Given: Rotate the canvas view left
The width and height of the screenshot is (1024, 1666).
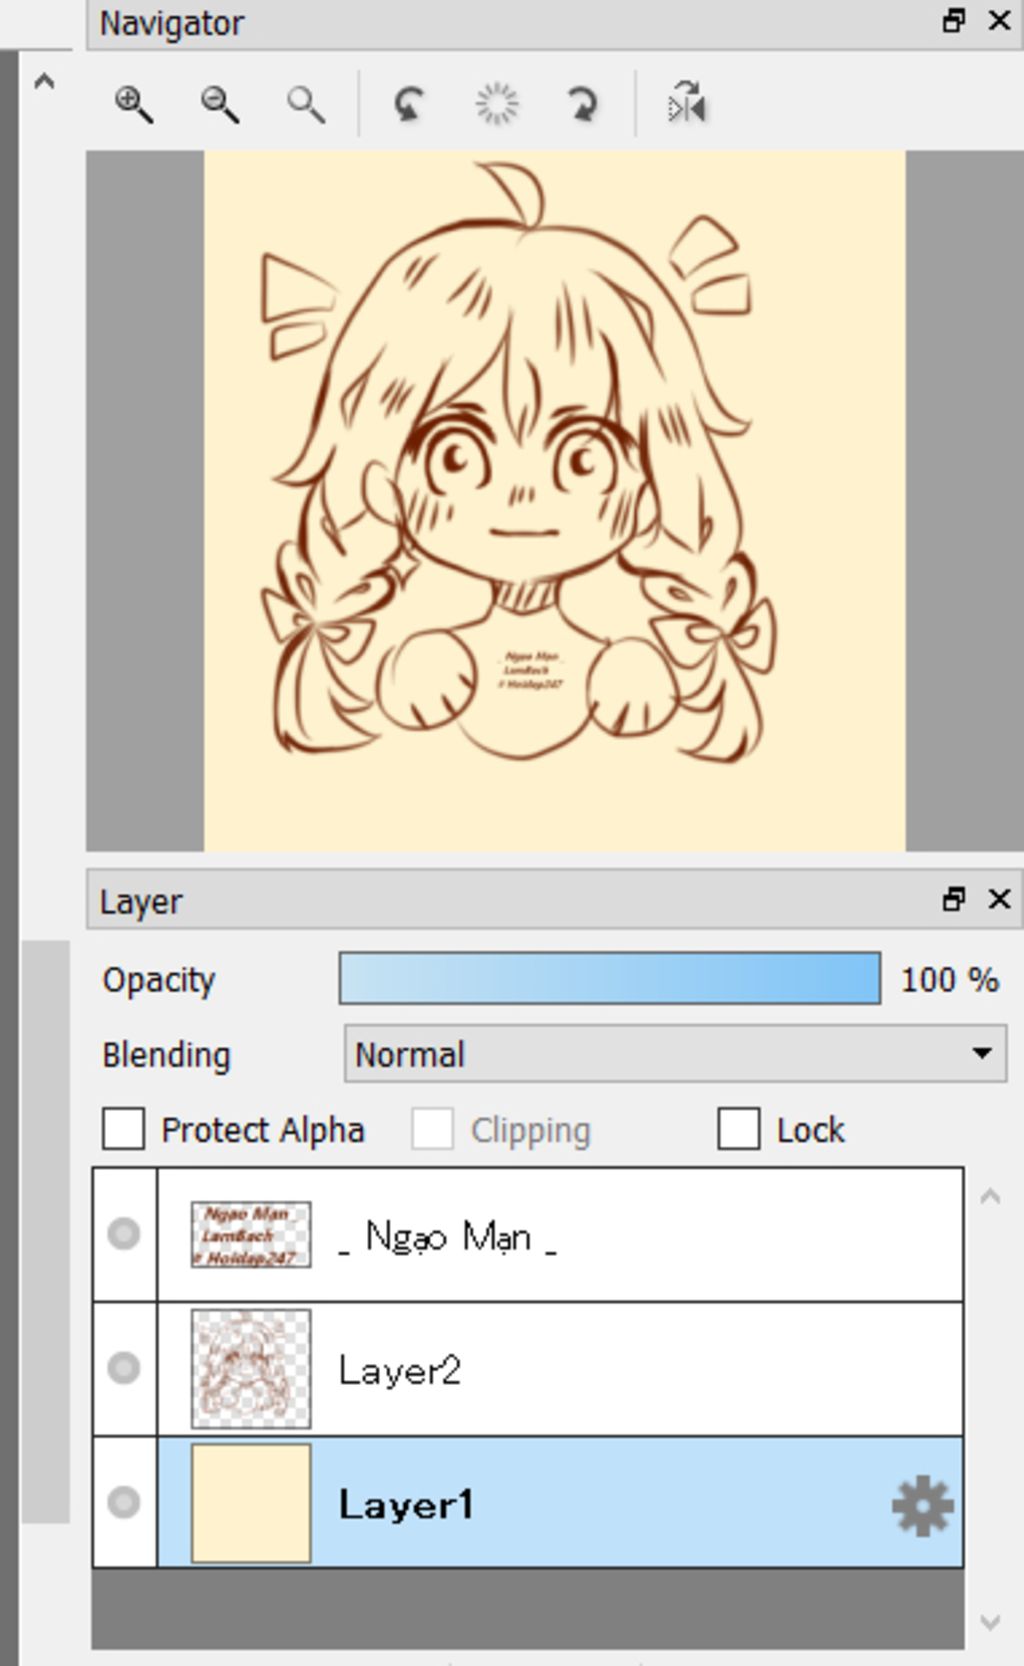Looking at the screenshot, I should (408, 104).
